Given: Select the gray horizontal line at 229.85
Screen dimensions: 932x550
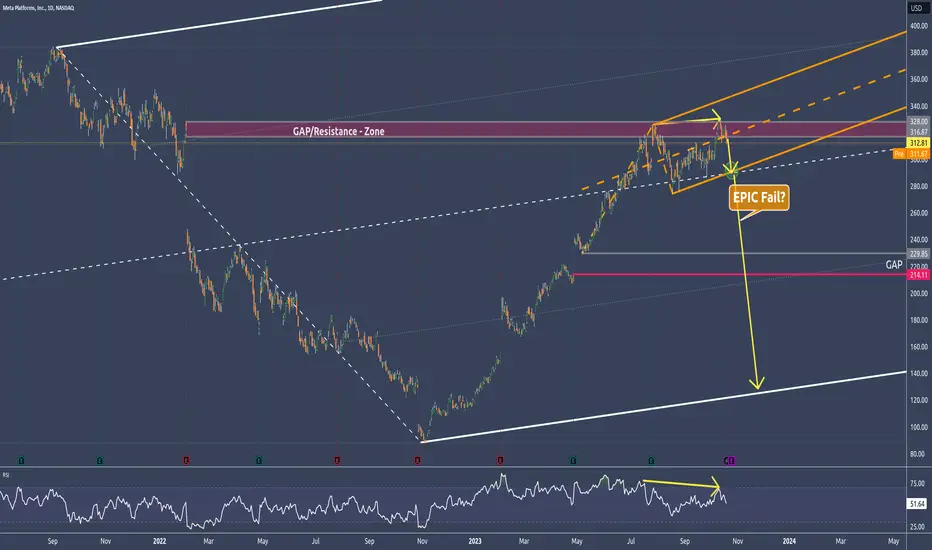Looking at the screenshot, I should point(745,254).
